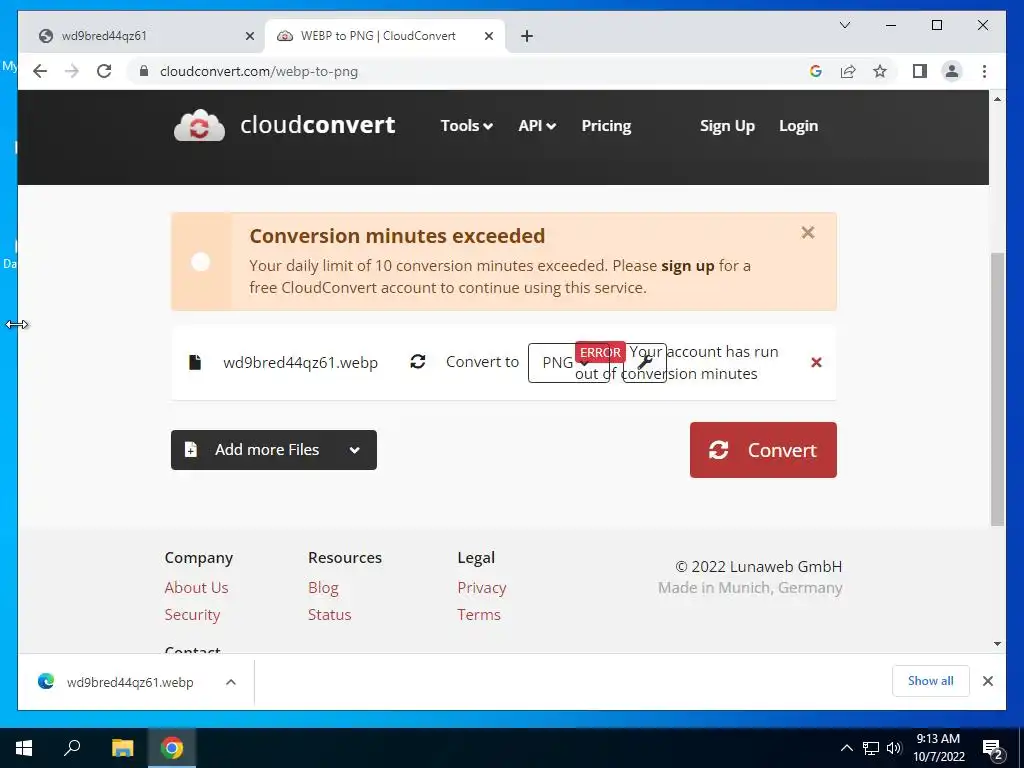The image size is (1024, 768).
Task: Click Sign Up in the header
Action: (727, 125)
